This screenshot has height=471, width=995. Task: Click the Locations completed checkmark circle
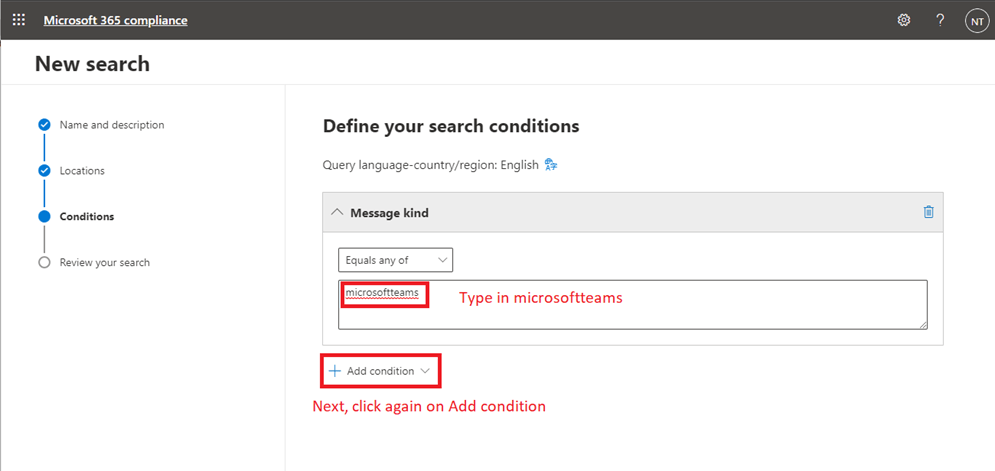[x=44, y=170]
